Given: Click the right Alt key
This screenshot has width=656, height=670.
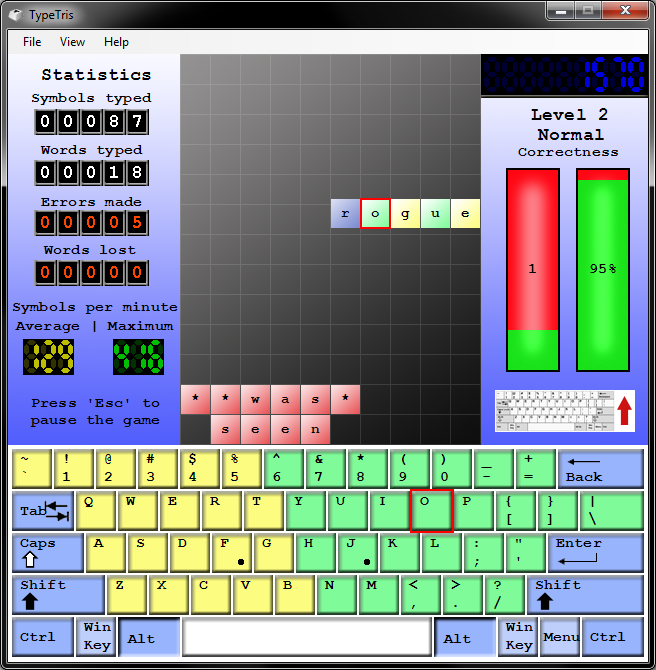Looking at the screenshot, I should coord(465,637).
